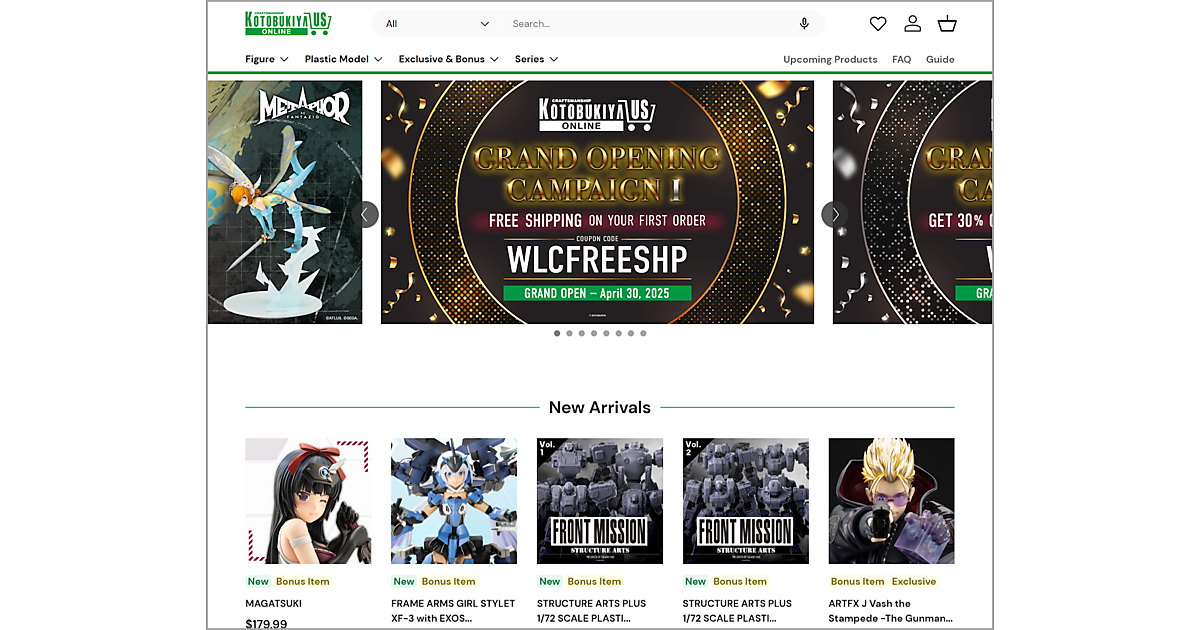This screenshot has height=630, width=1200.
Task: Open the All category search dropdown
Action: coord(436,24)
